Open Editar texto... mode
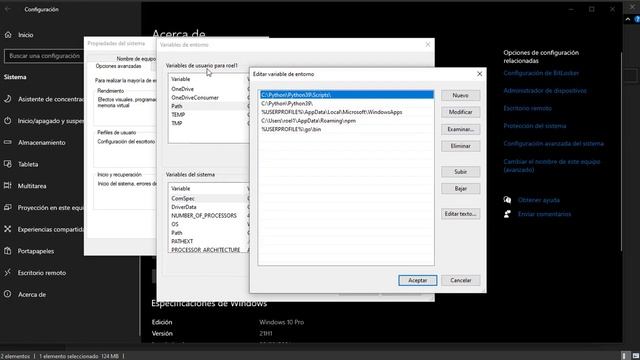The image size is (640, 360). click(x=460, y=214)
